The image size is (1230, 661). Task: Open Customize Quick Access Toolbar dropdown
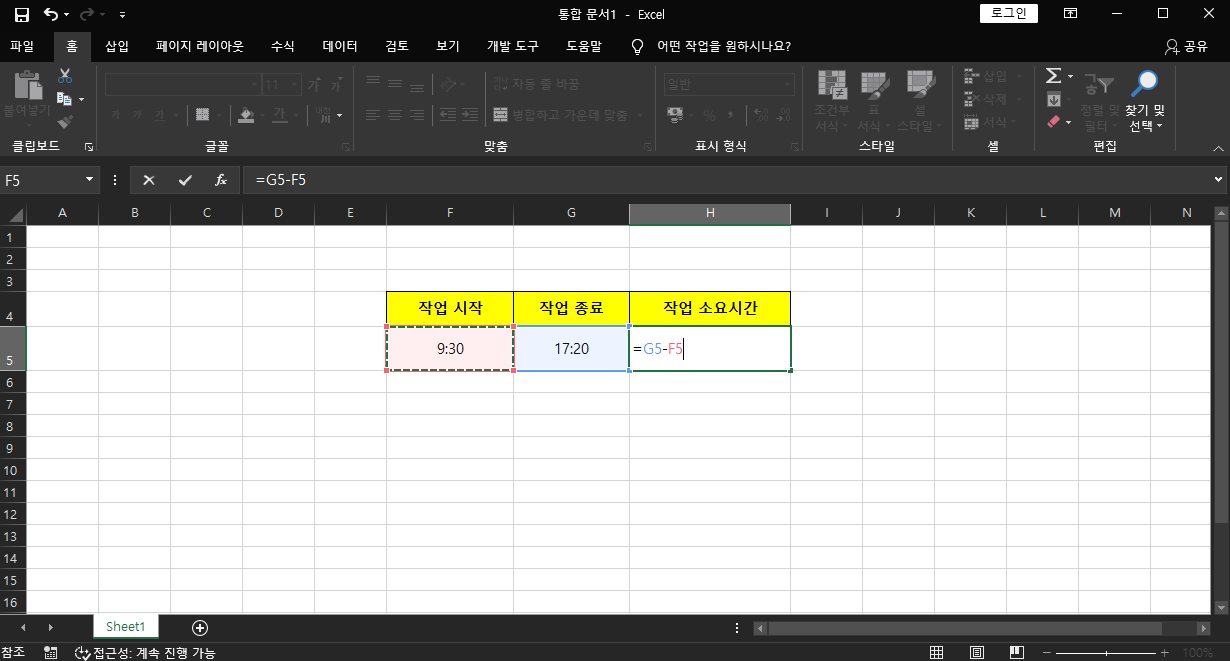(122, 14)
